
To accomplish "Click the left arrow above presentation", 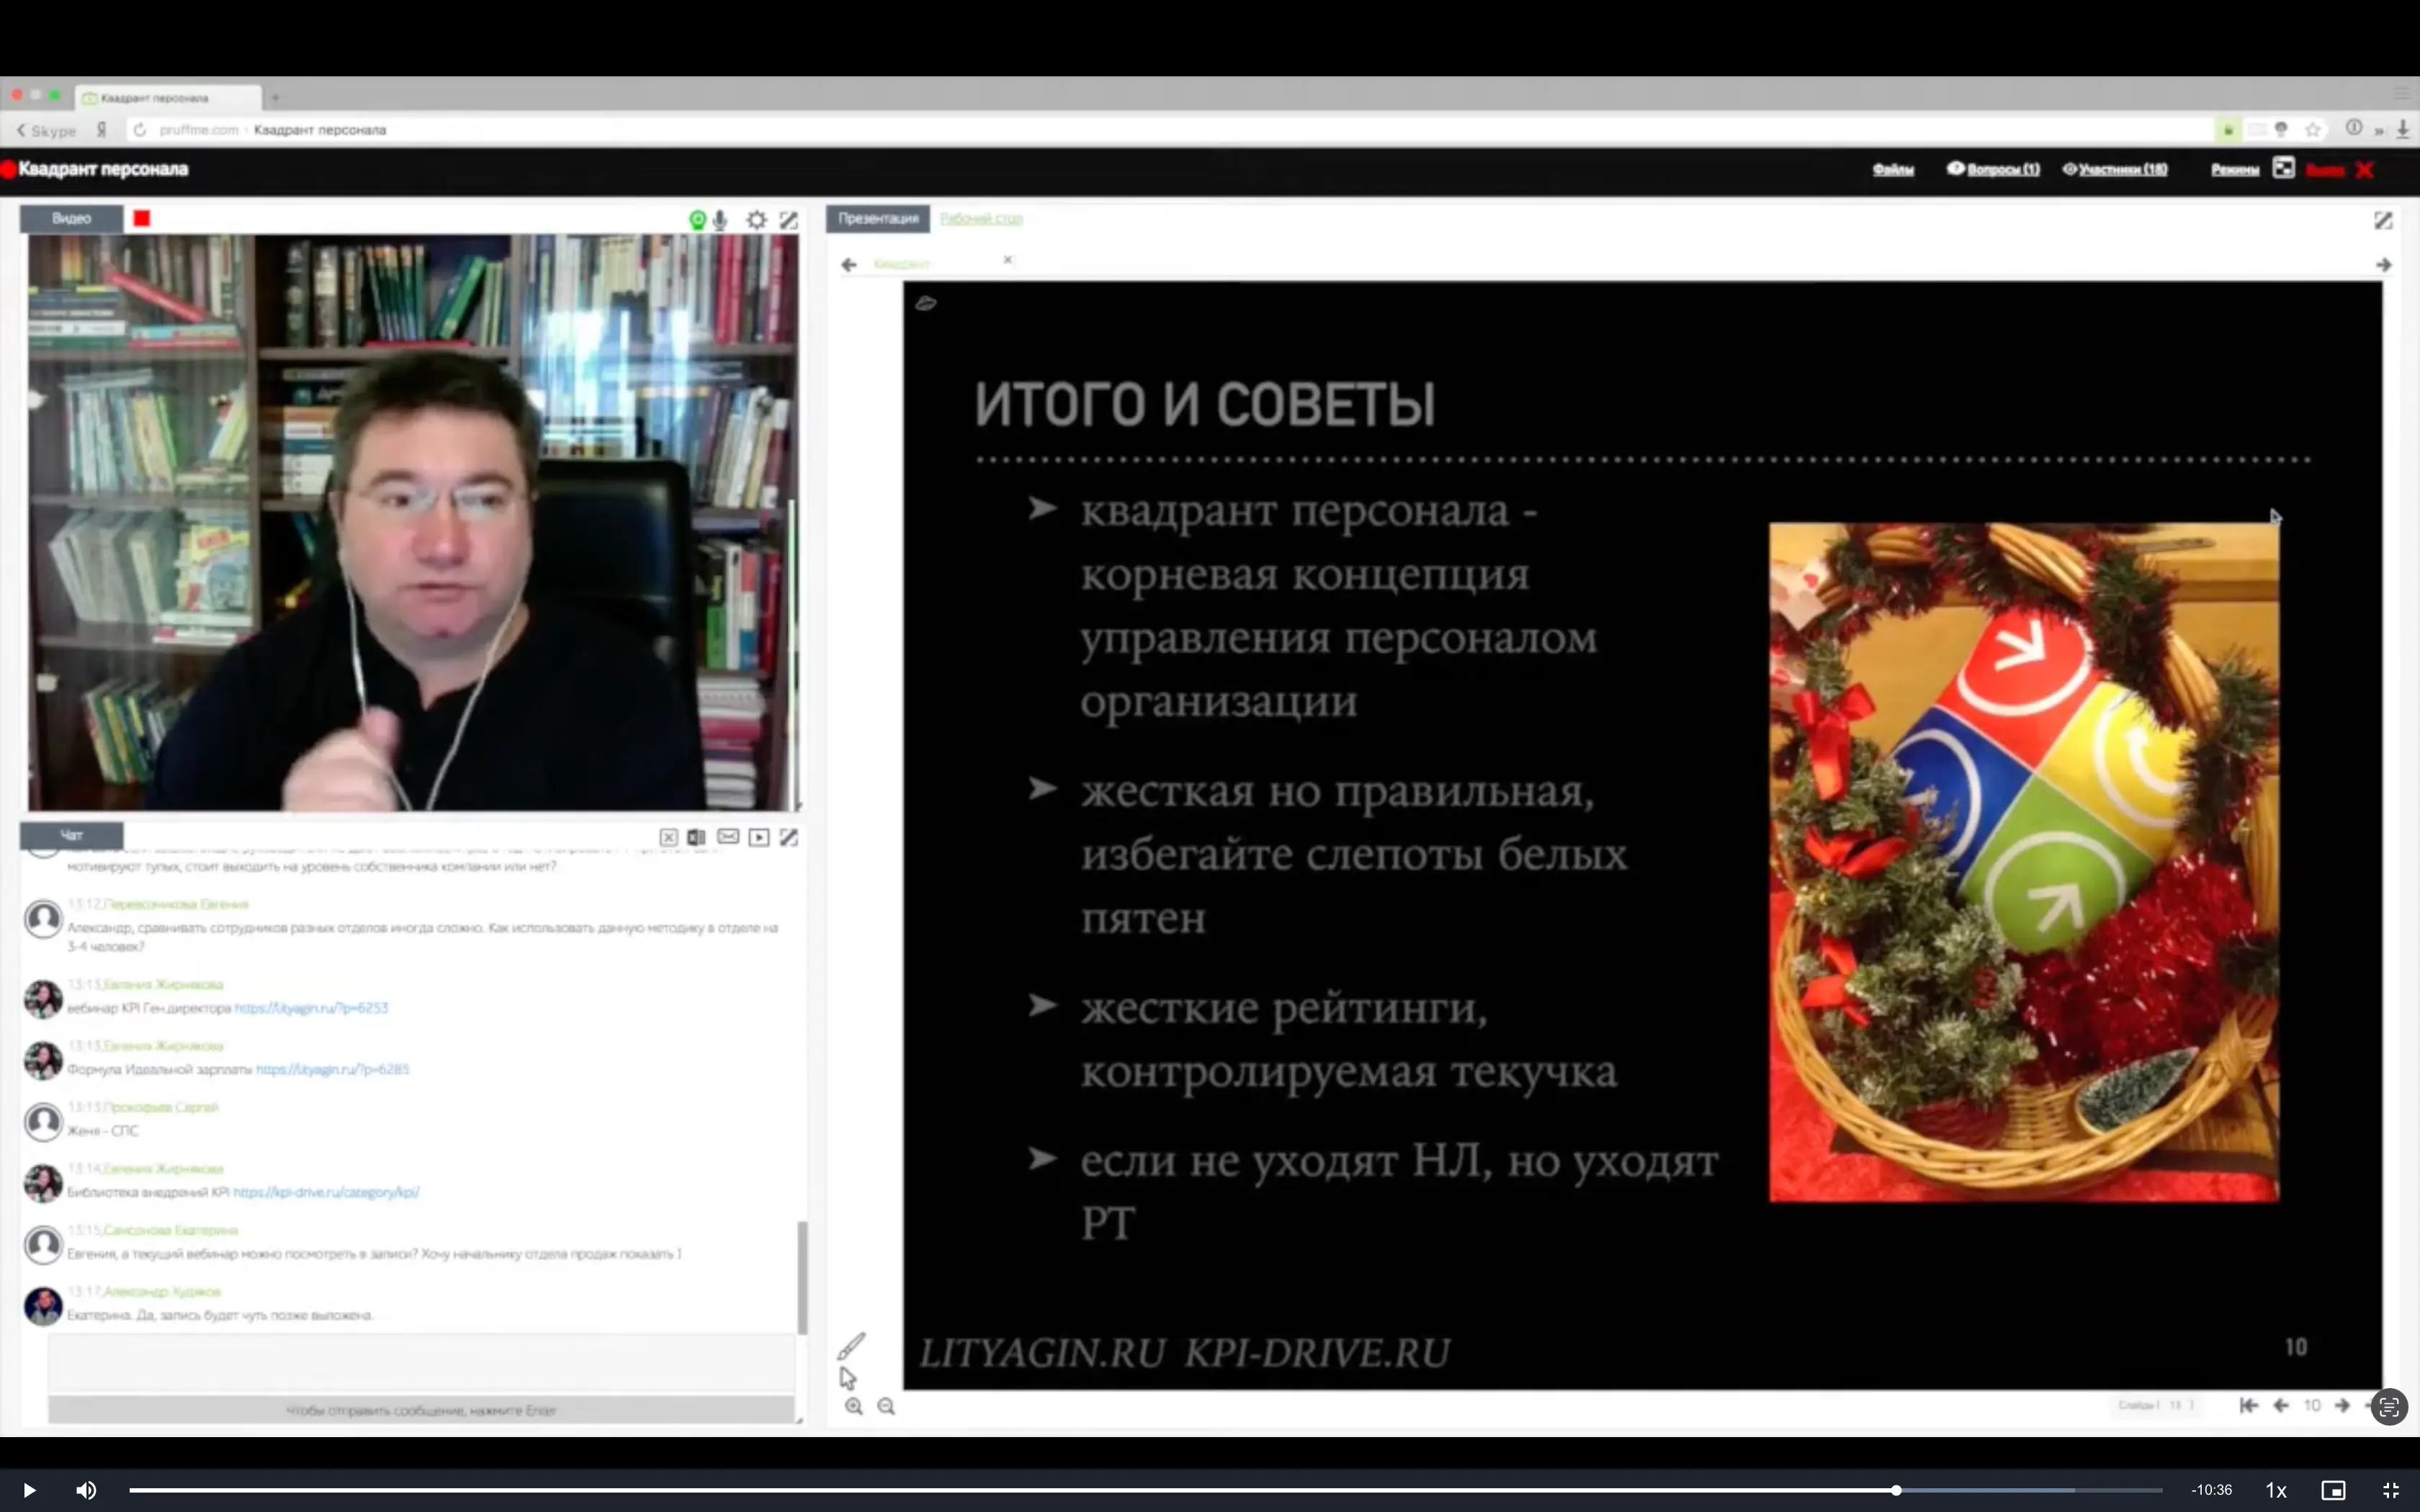I will click(x=849, y=265).
